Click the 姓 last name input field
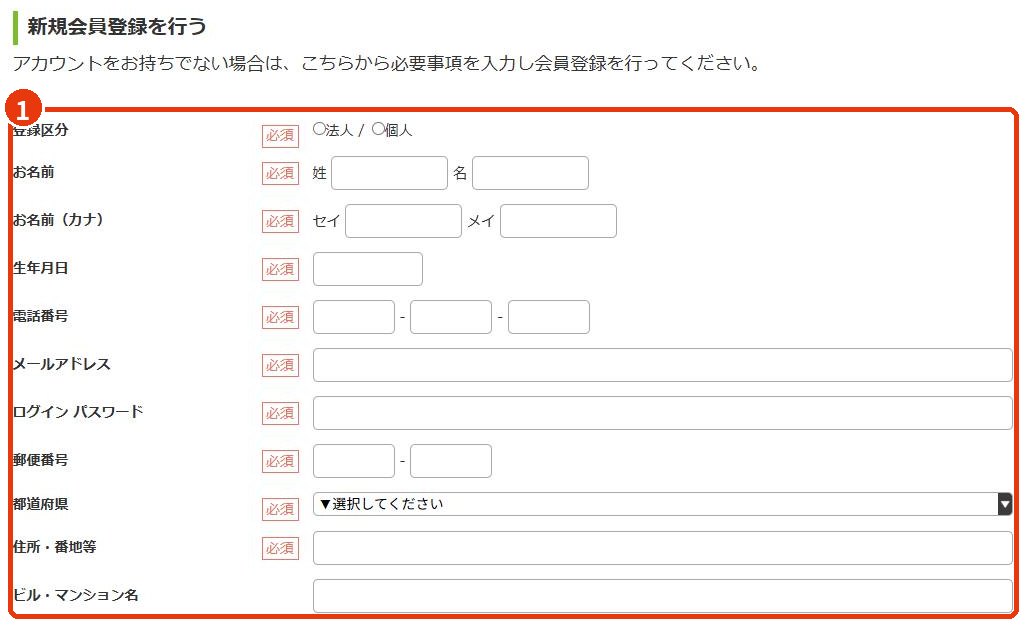This screenshot has height=629, width=1025. pyautogui.click(x=389, y=173)
